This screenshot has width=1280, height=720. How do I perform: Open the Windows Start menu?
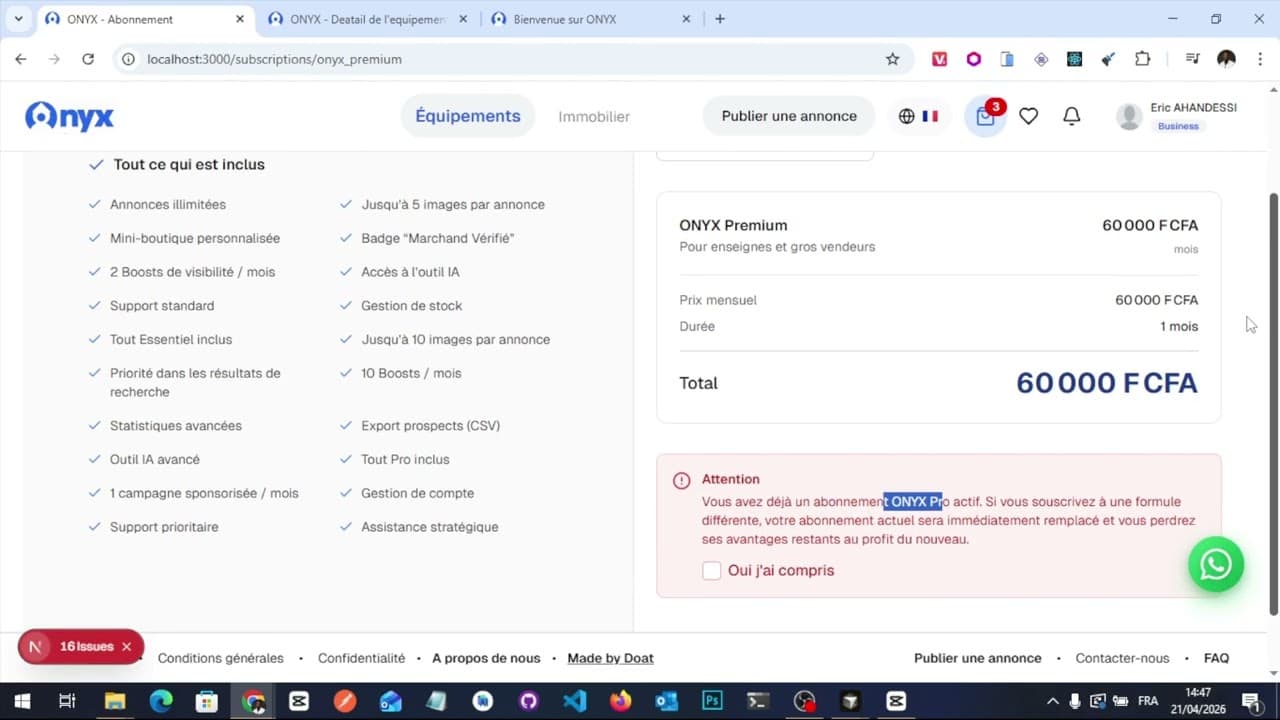(x=21, y=701)
